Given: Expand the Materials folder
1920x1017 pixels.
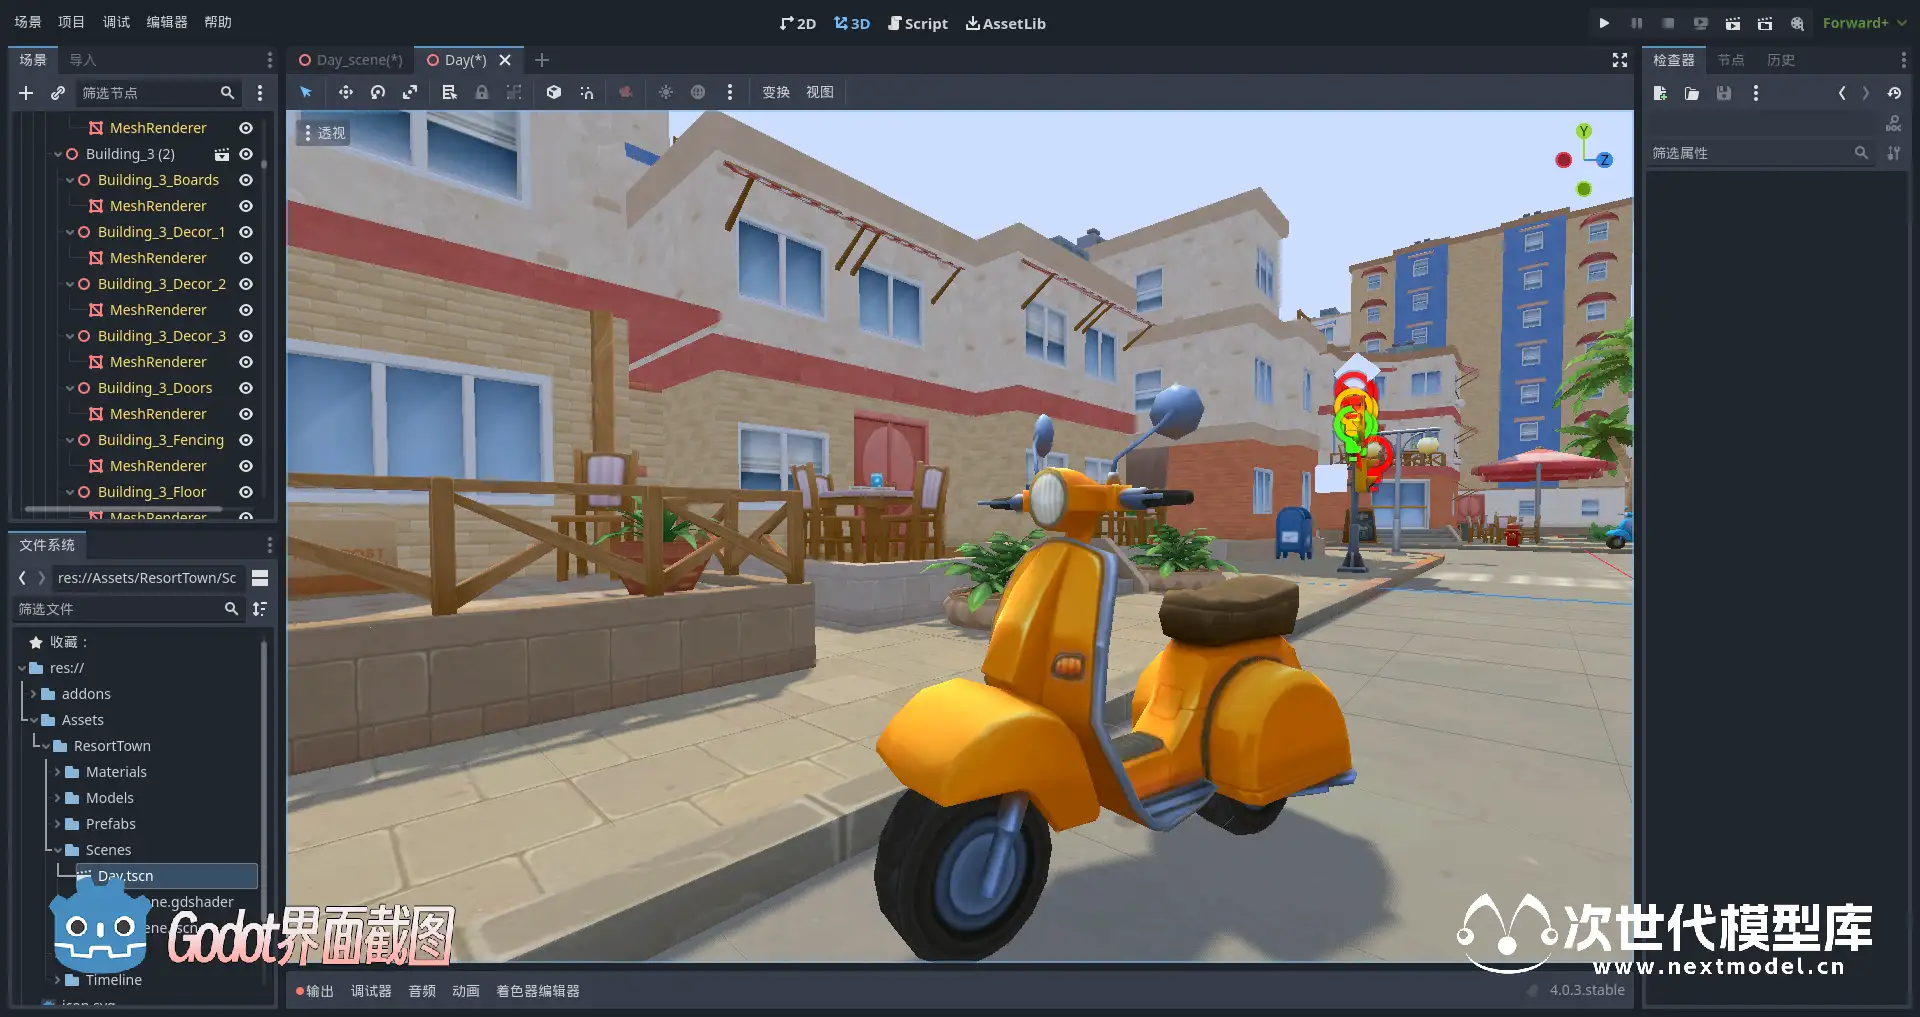Looking at the screenshot, I should 58,772.
